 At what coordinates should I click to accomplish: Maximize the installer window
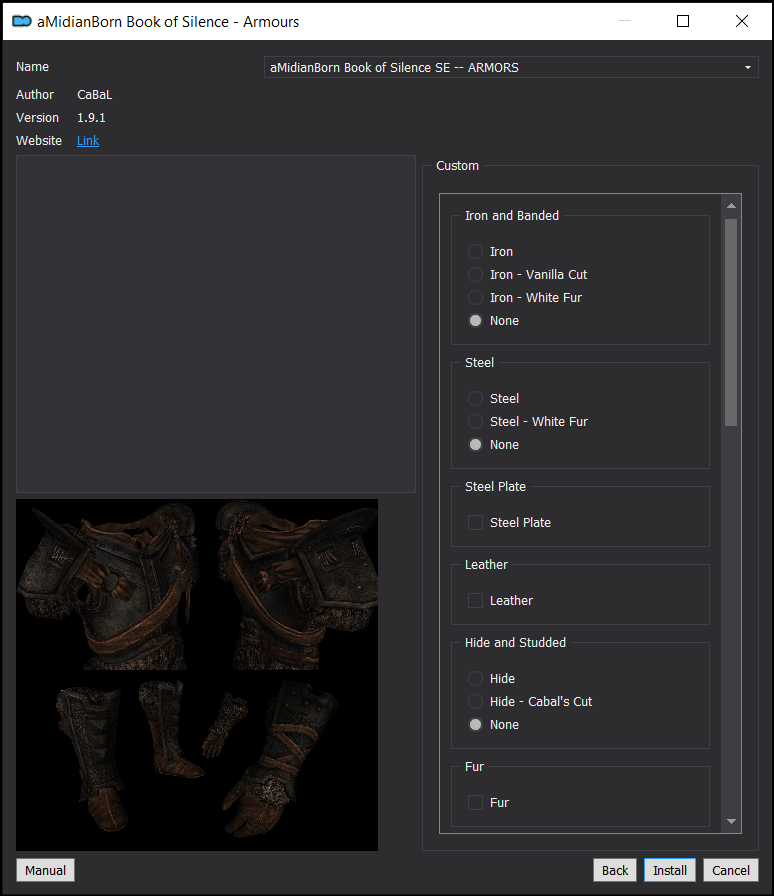pyautogui.click(x=683, y=21)
